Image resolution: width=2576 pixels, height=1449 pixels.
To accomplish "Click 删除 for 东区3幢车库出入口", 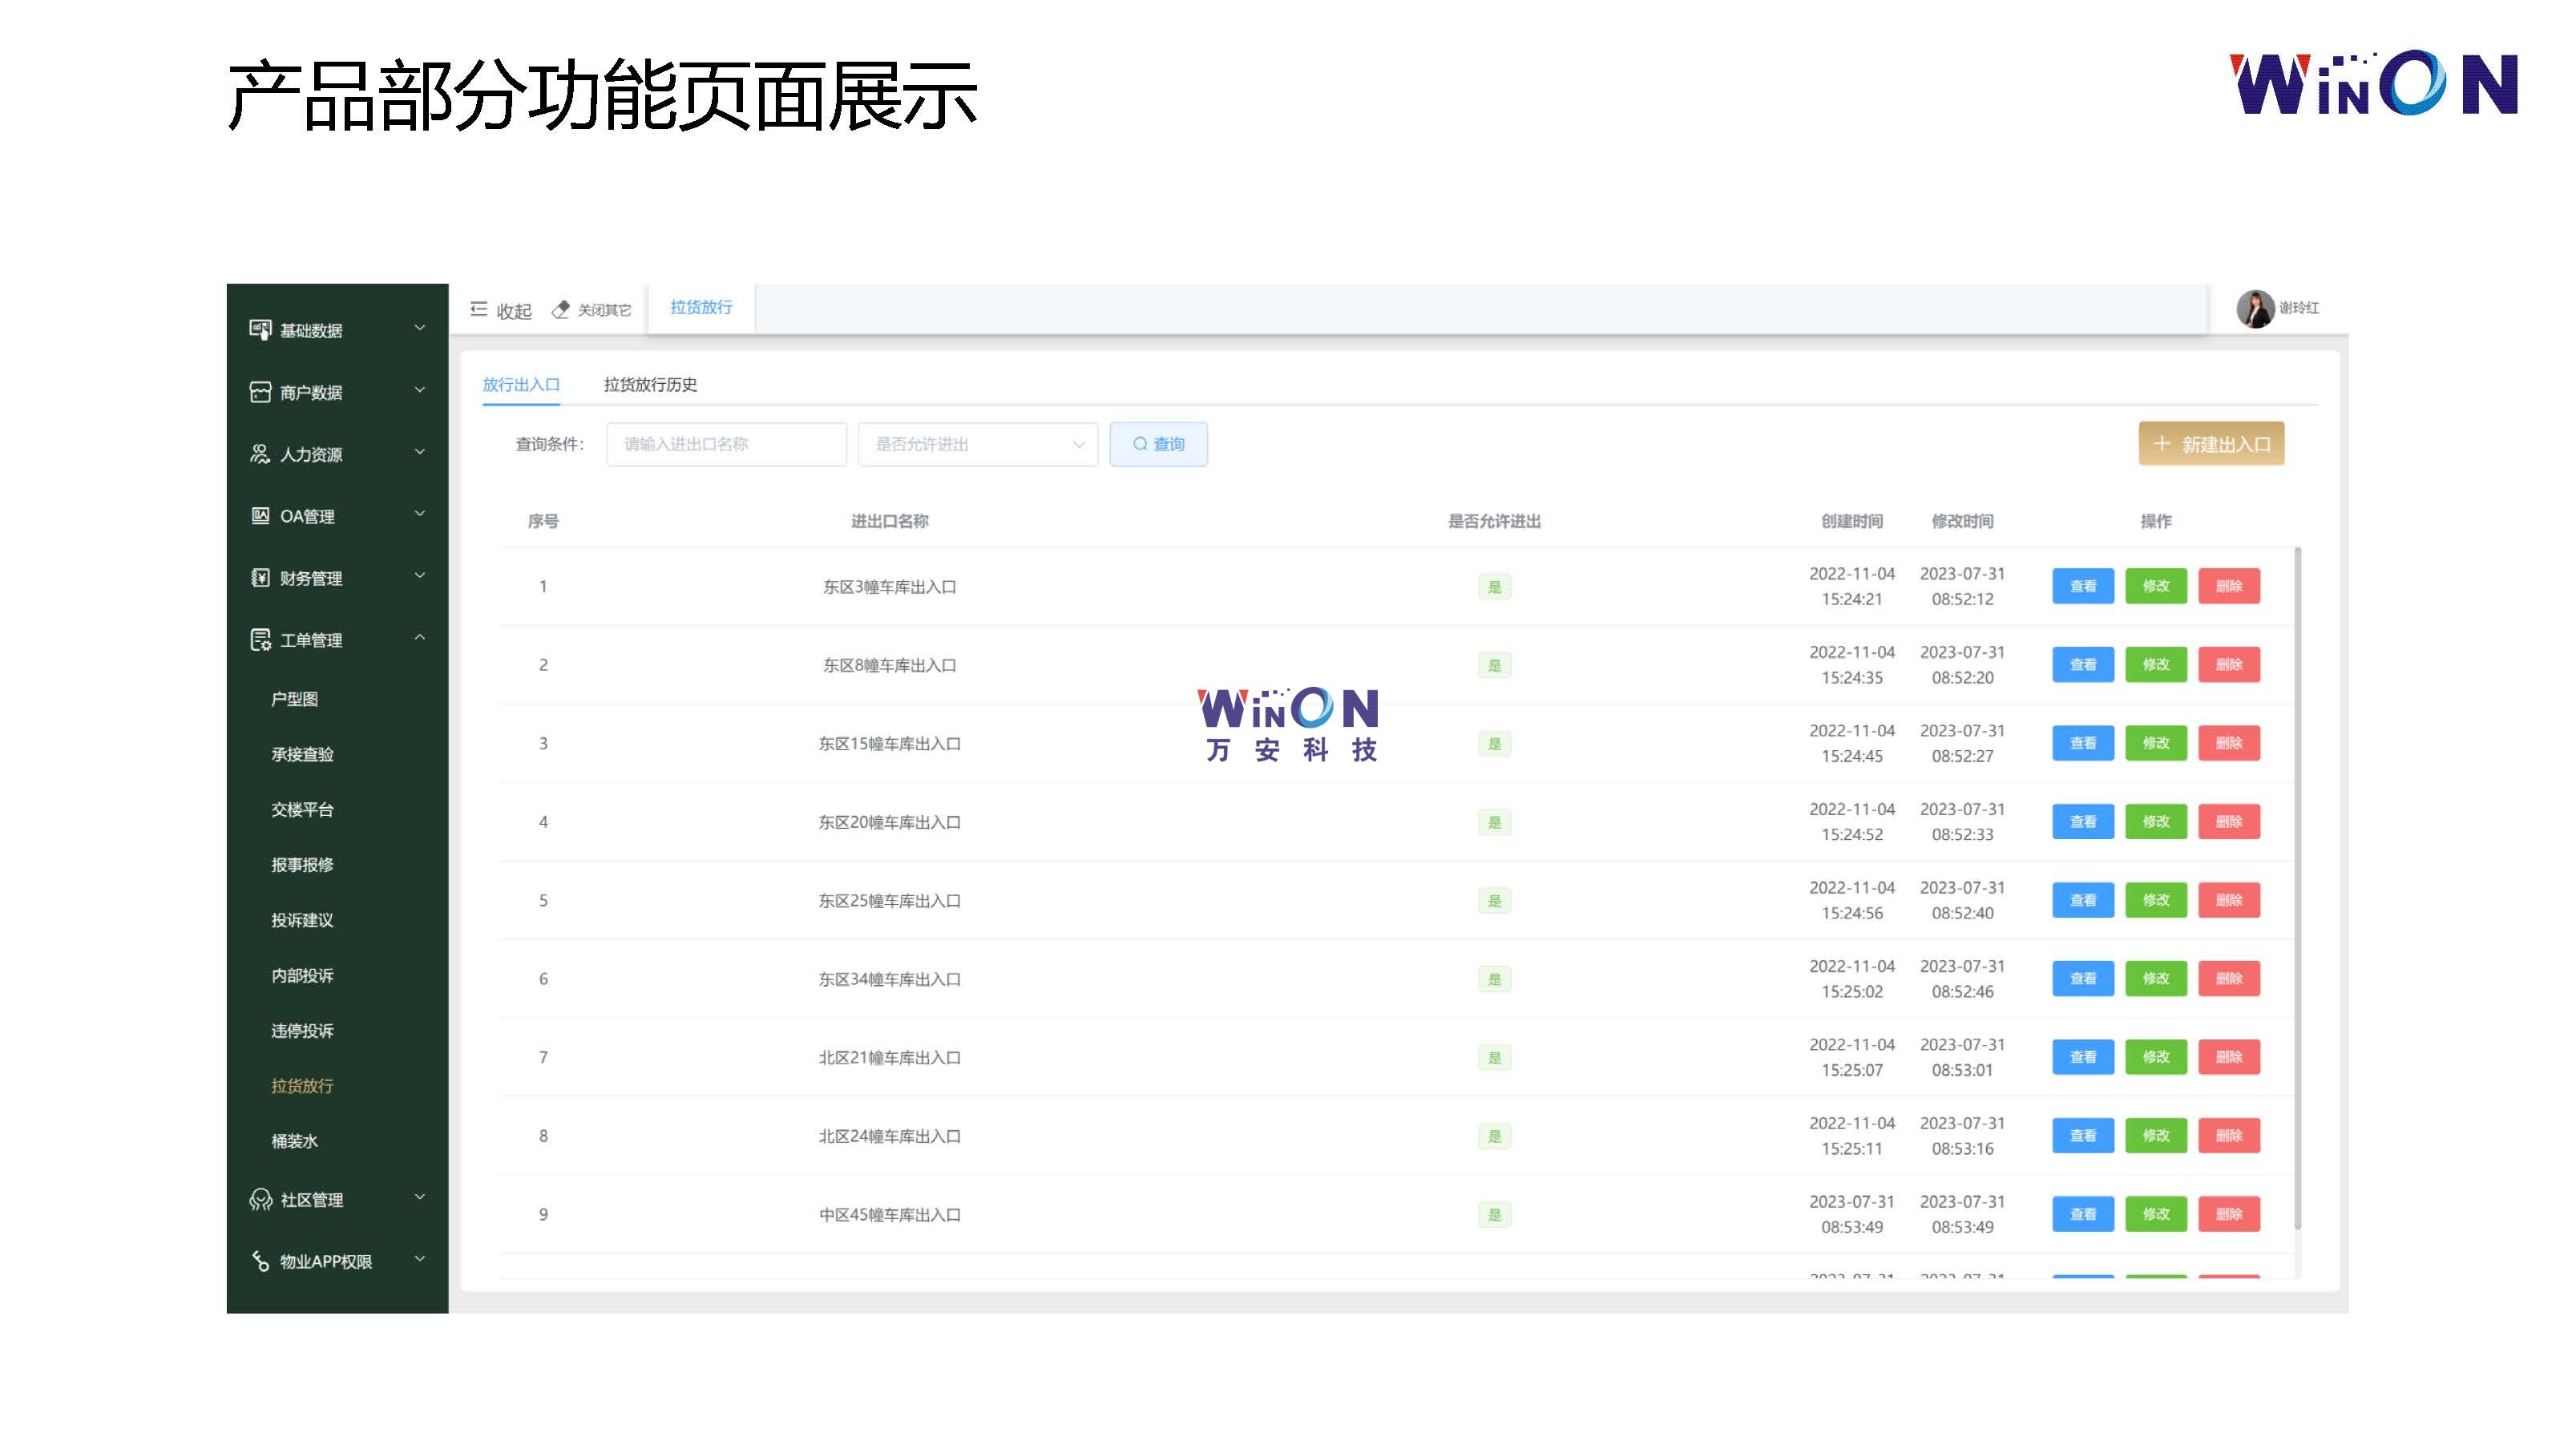I will [2229, 586].
